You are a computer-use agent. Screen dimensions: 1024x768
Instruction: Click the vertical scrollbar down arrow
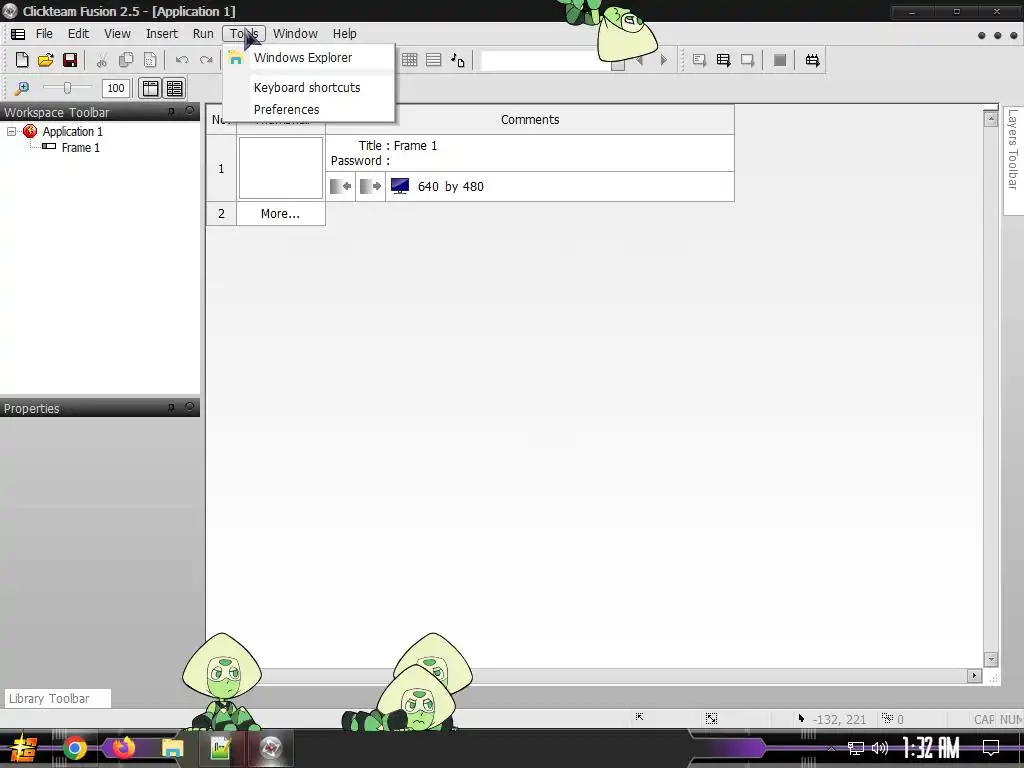click(991, 660)
